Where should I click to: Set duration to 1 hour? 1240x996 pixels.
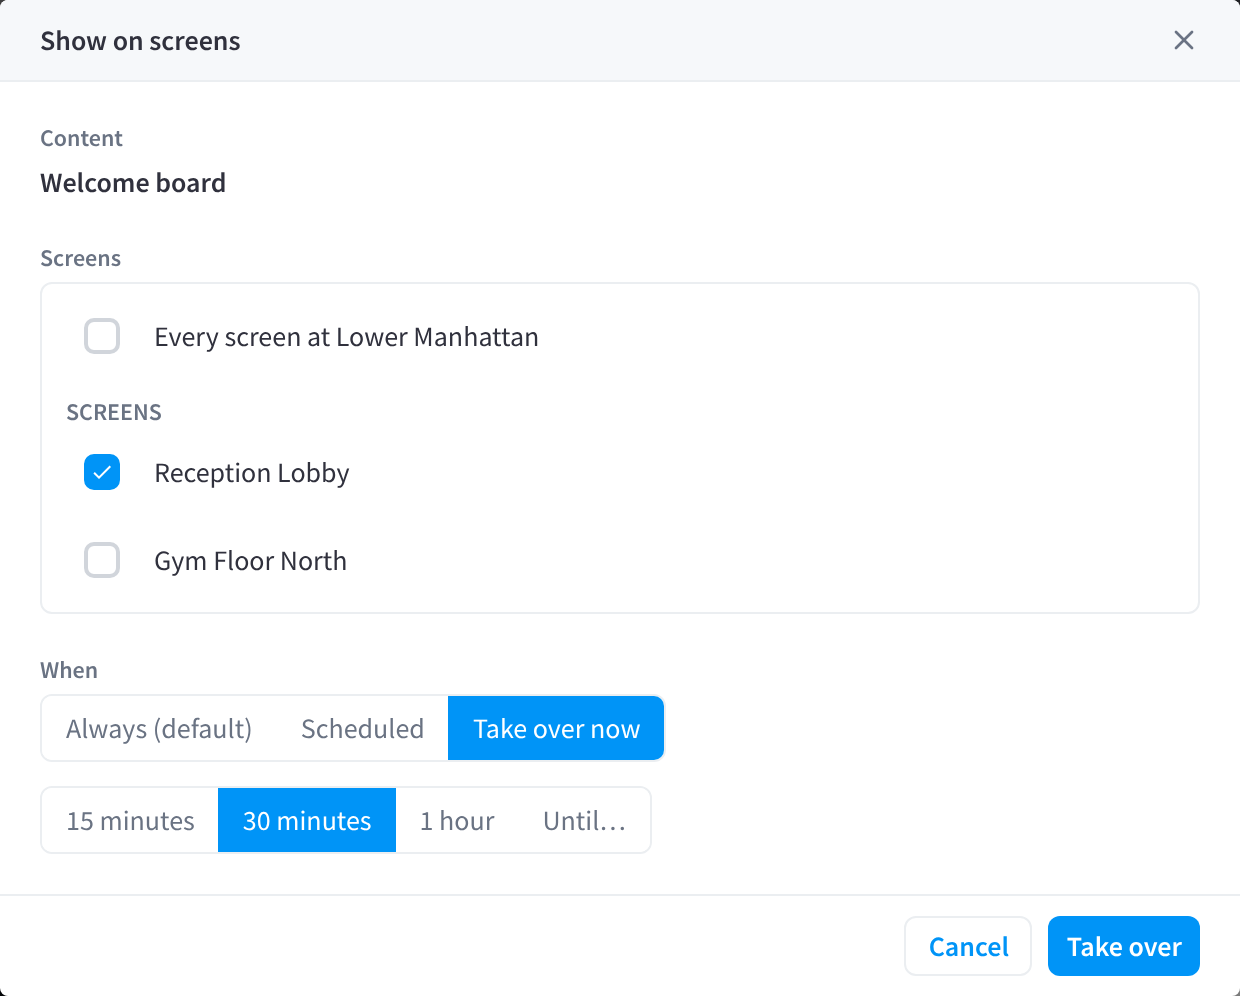coord(457,820)
